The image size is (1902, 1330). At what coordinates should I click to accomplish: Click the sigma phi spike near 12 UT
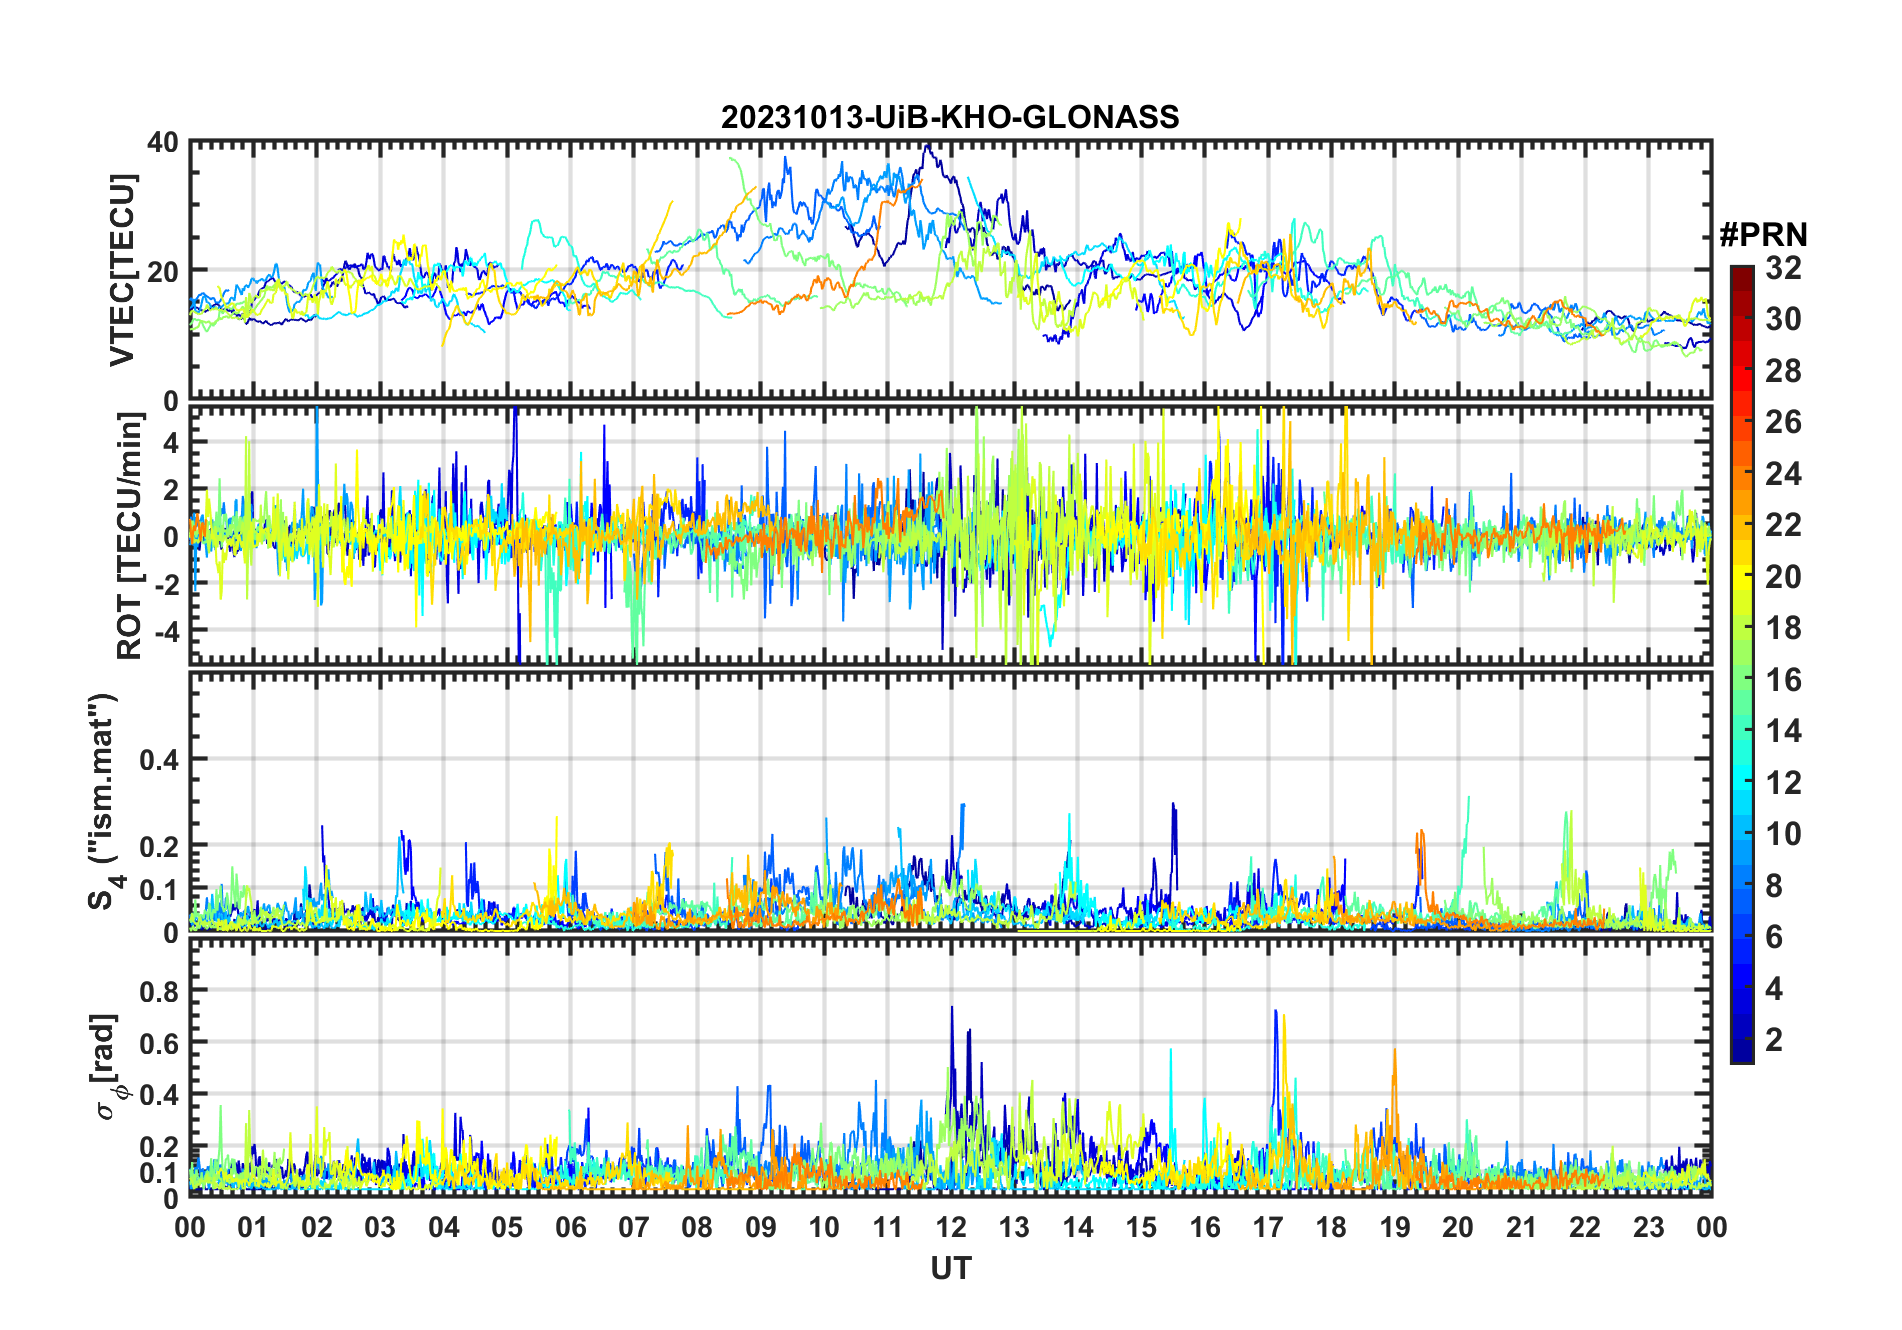pyautogui.click(x=952, y=1010)
